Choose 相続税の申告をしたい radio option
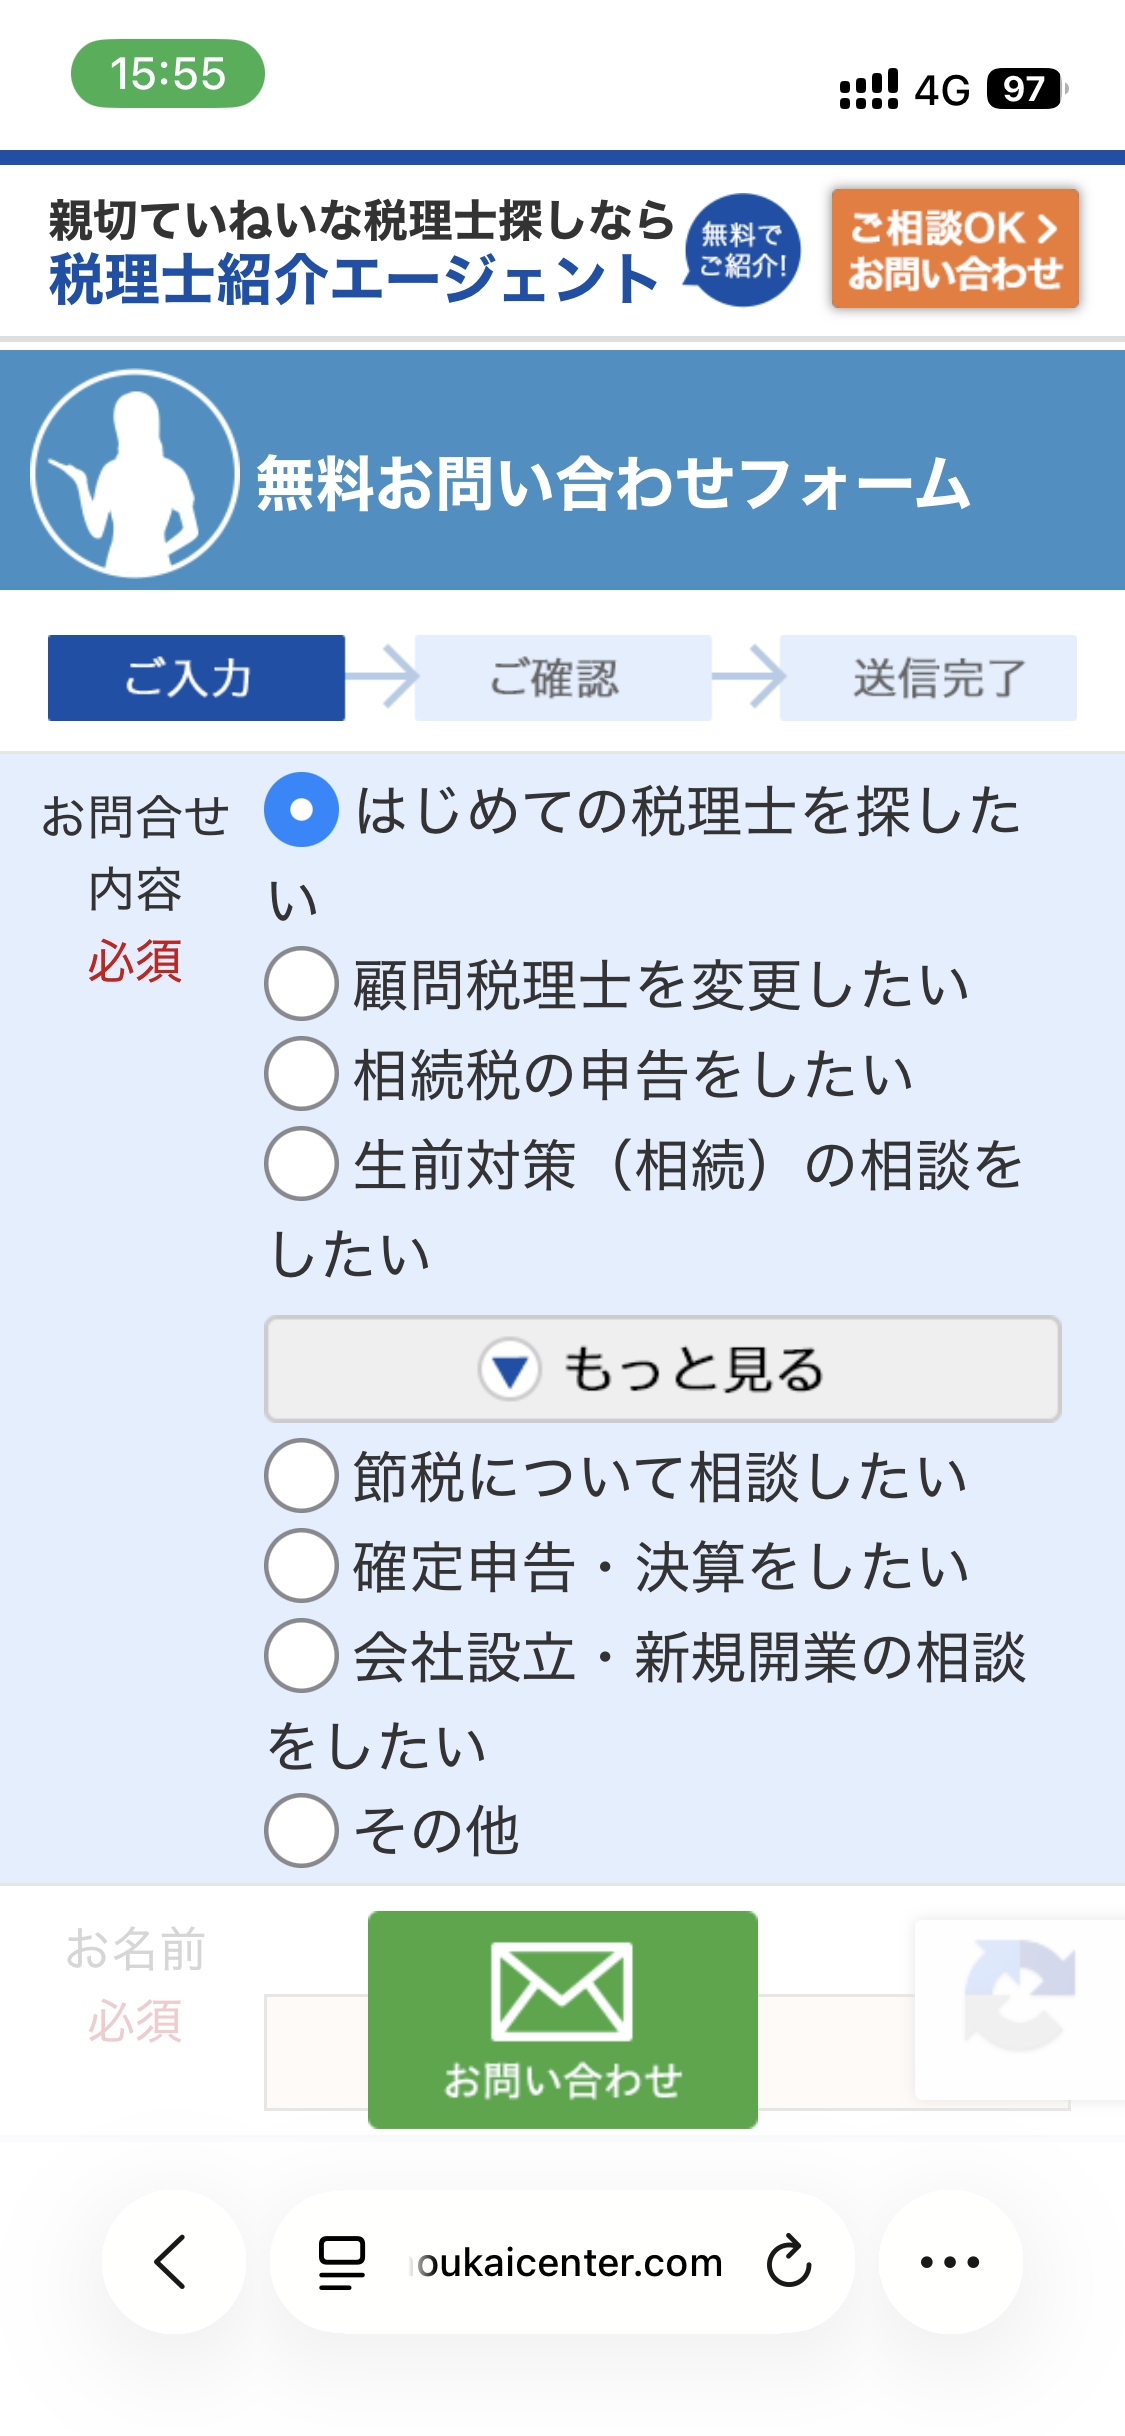This screenshot has height=2436, width=1125. click(301, 1074)
